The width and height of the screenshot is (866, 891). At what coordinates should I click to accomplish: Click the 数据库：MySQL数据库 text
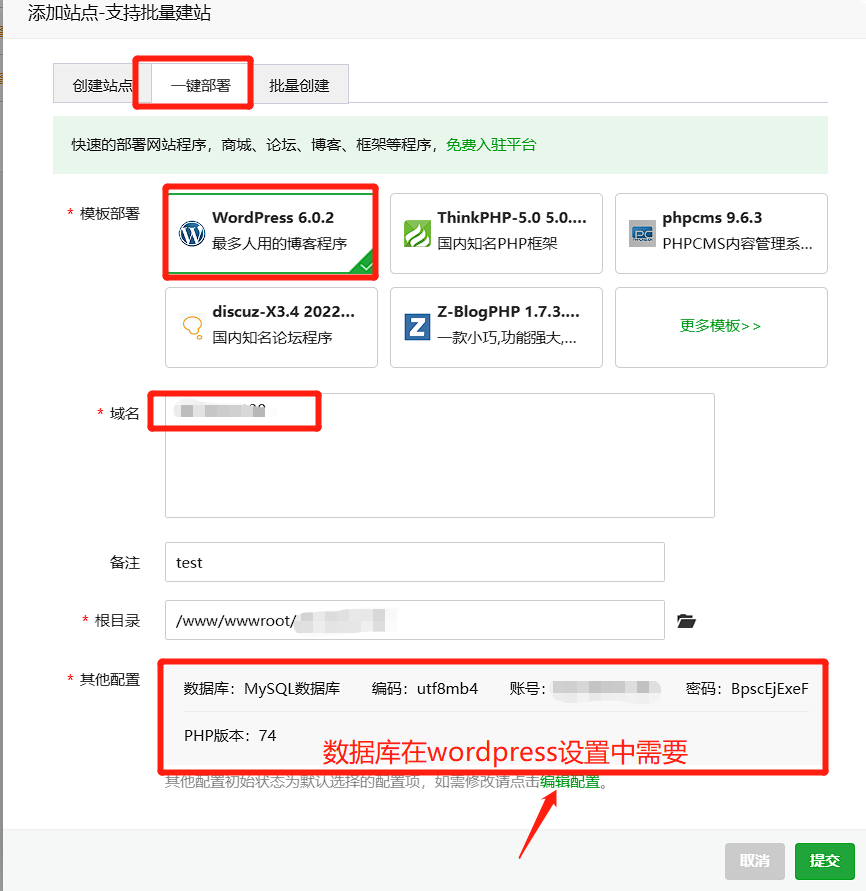pyautogui.click(x=262, y=689)
